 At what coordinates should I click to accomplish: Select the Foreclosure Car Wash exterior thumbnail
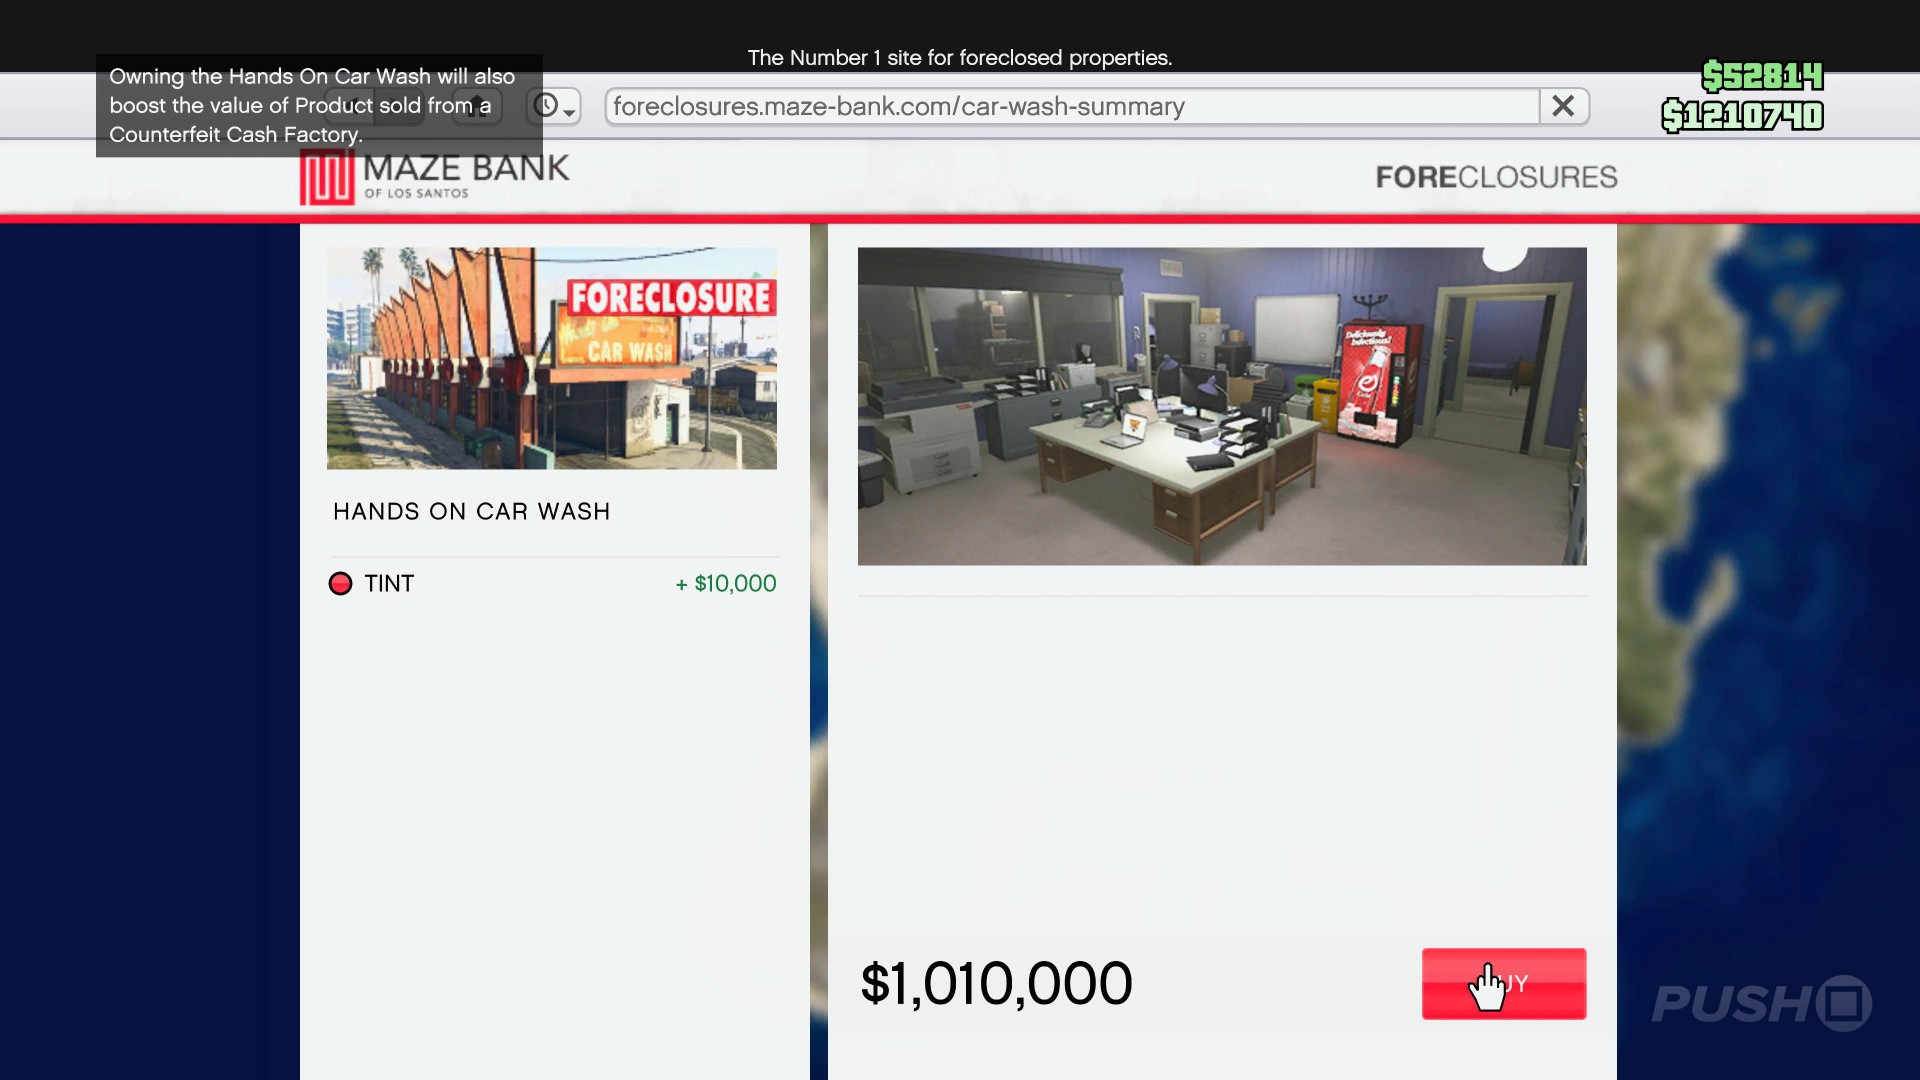tap(551, 358)
